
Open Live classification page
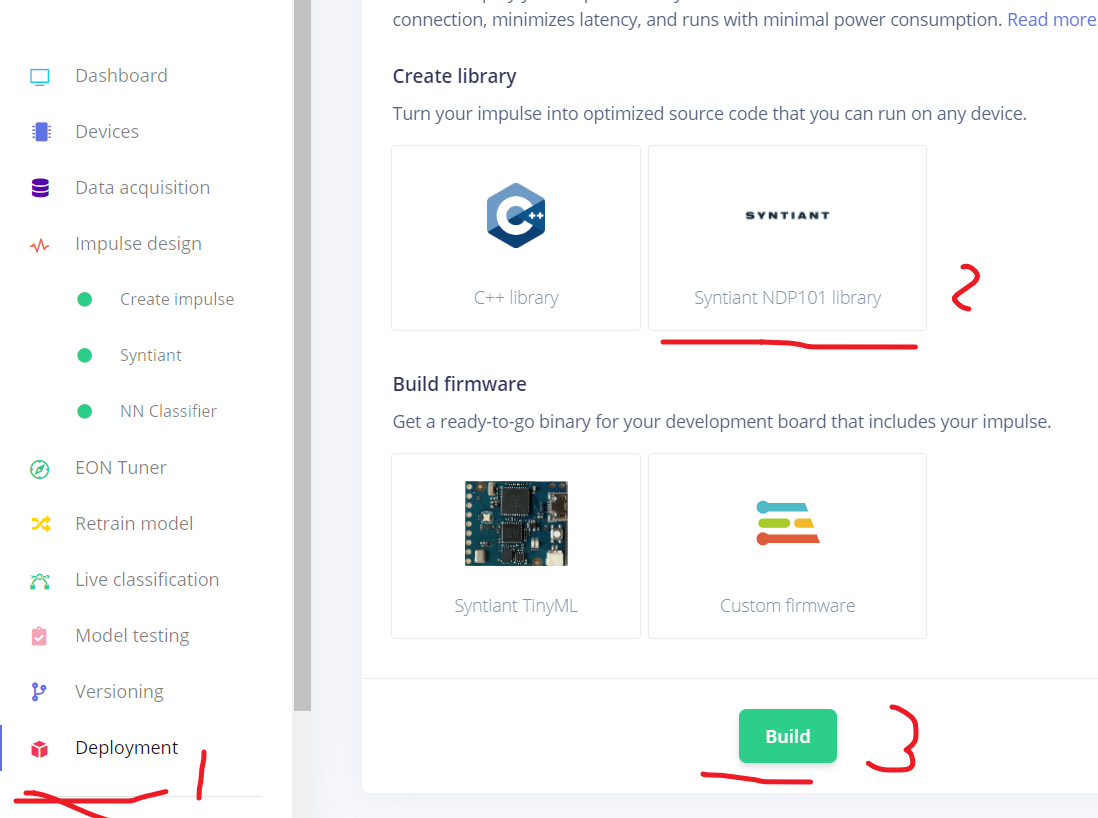147,579
